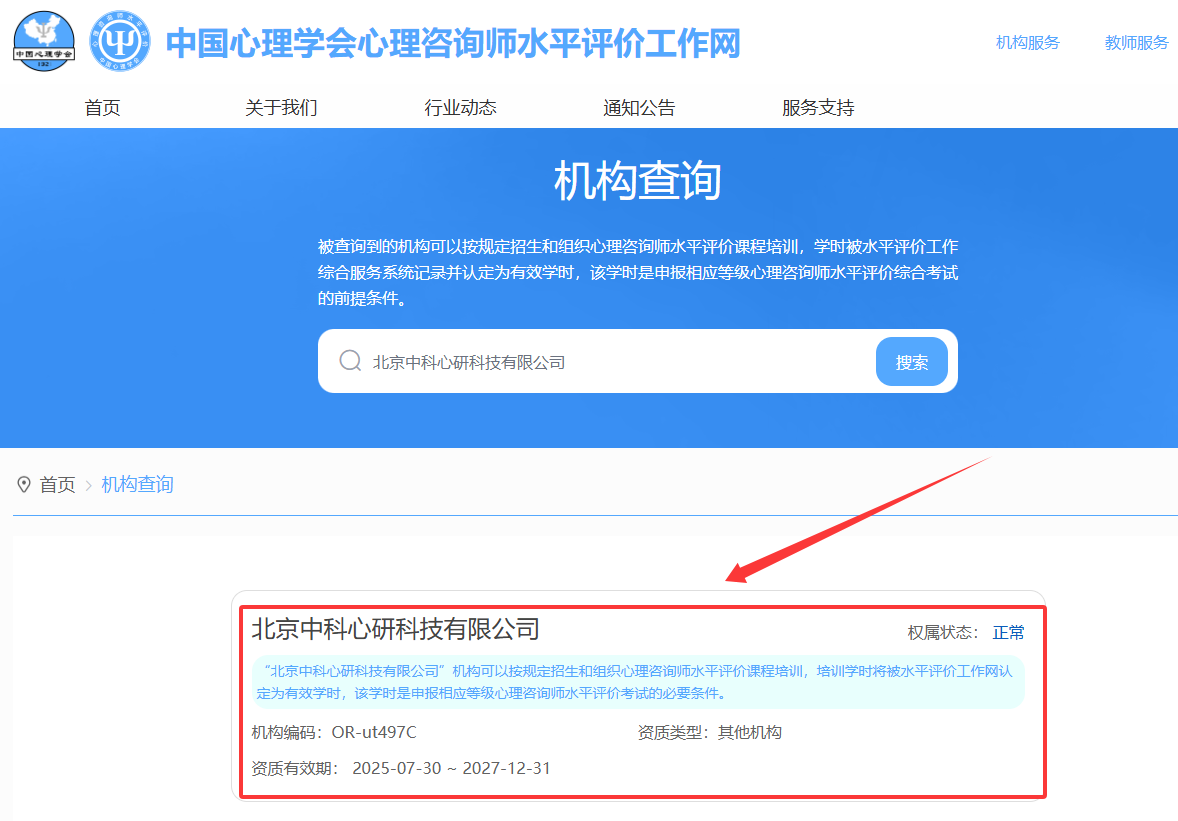Click the location pin icon in breadcrumb
This screenshot has width=1178, height=821.
24,484
